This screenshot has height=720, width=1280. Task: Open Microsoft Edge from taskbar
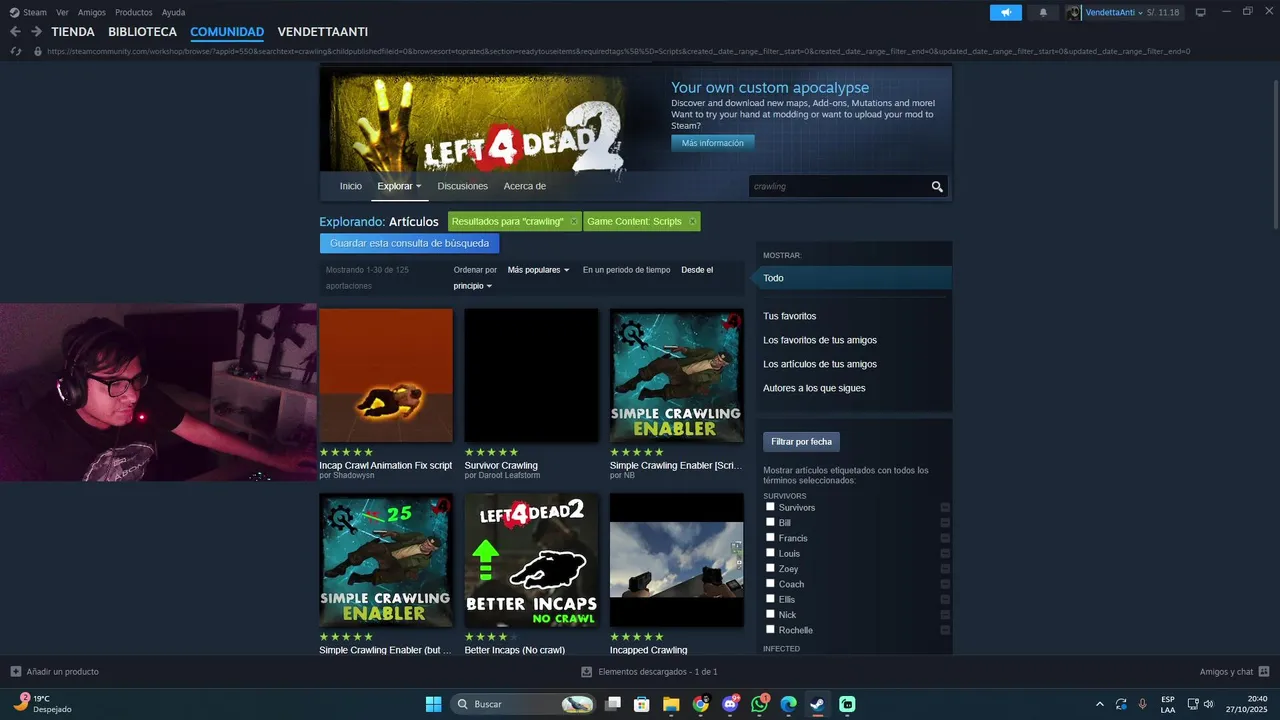(x=788, y=704)
